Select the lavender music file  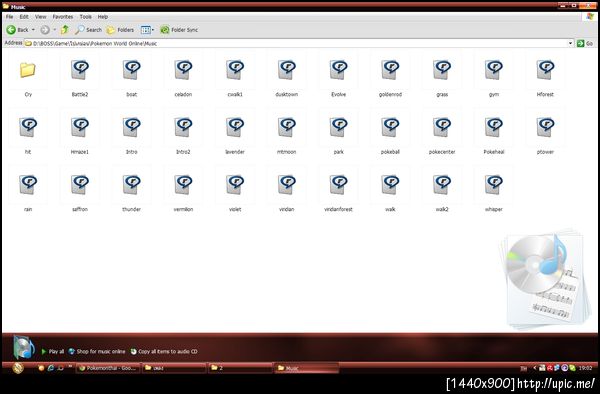click(235, 128)
